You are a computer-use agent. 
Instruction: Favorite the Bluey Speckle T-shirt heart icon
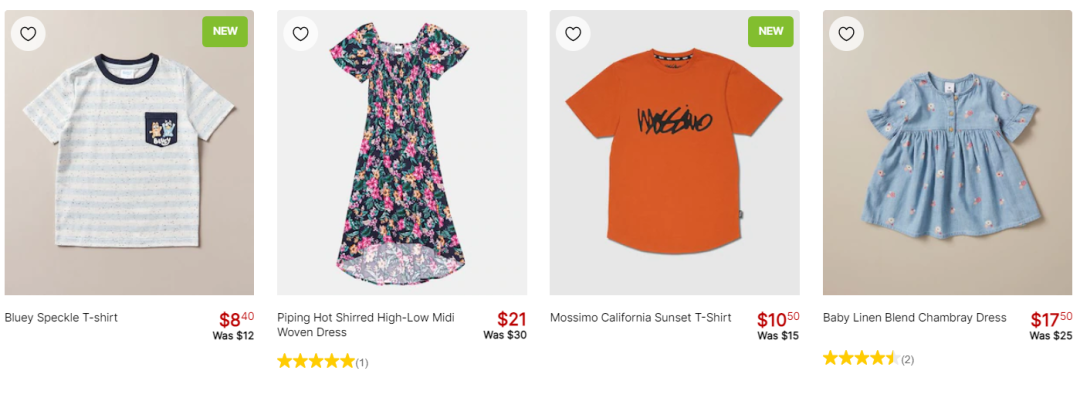[x=28, y=34]
